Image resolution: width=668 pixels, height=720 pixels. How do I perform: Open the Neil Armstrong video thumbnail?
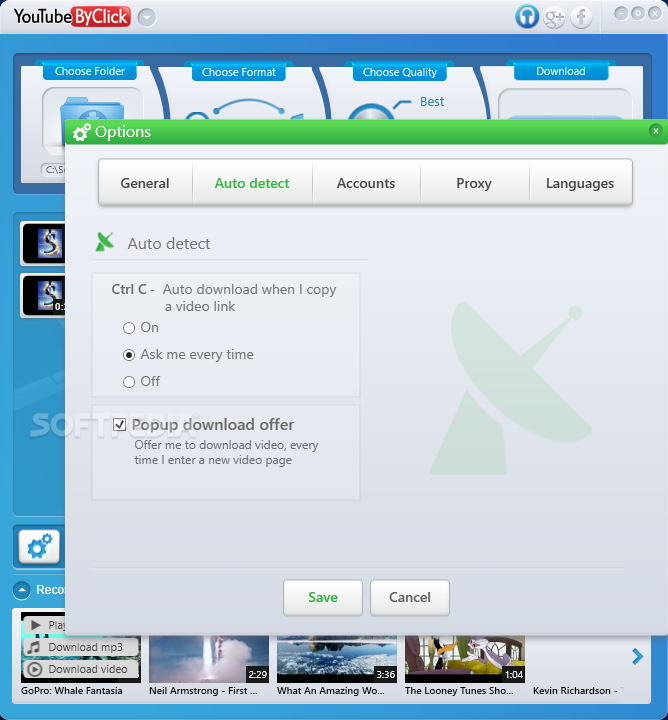tap(209, 659)
